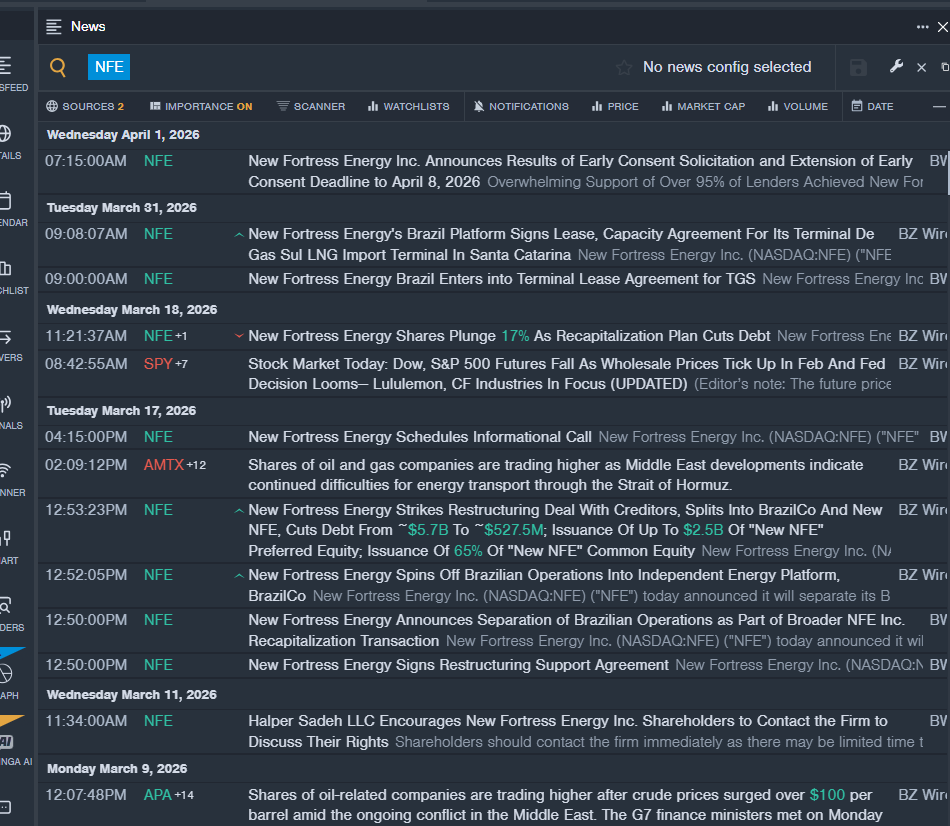Viewport: 950px width, 826px height.
Task: Open the Watchlists filter dropdown
Action: (x=408, y=106)
